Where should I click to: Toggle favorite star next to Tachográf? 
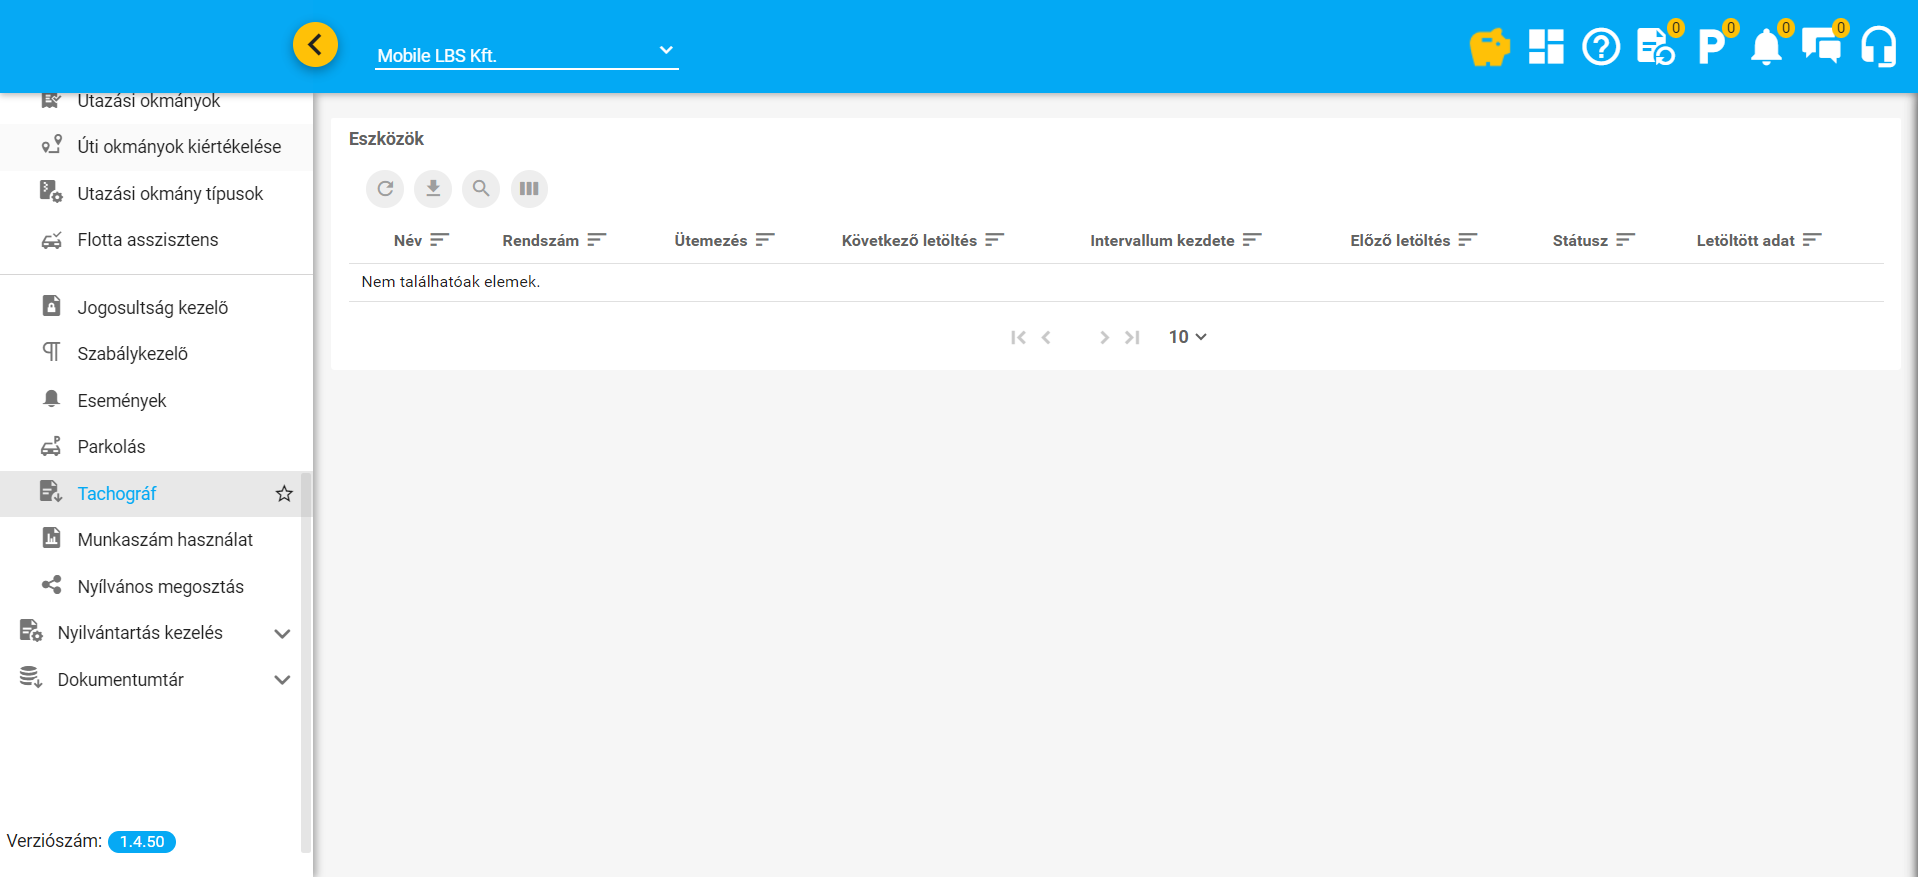pos(284,494)
